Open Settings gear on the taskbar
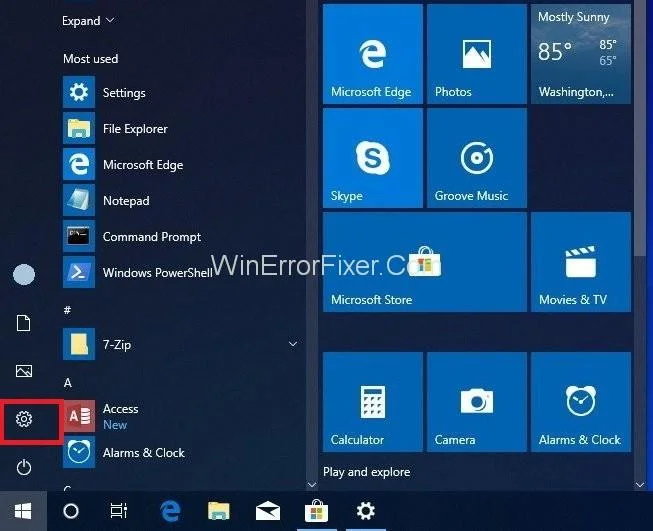 (366, 511)
